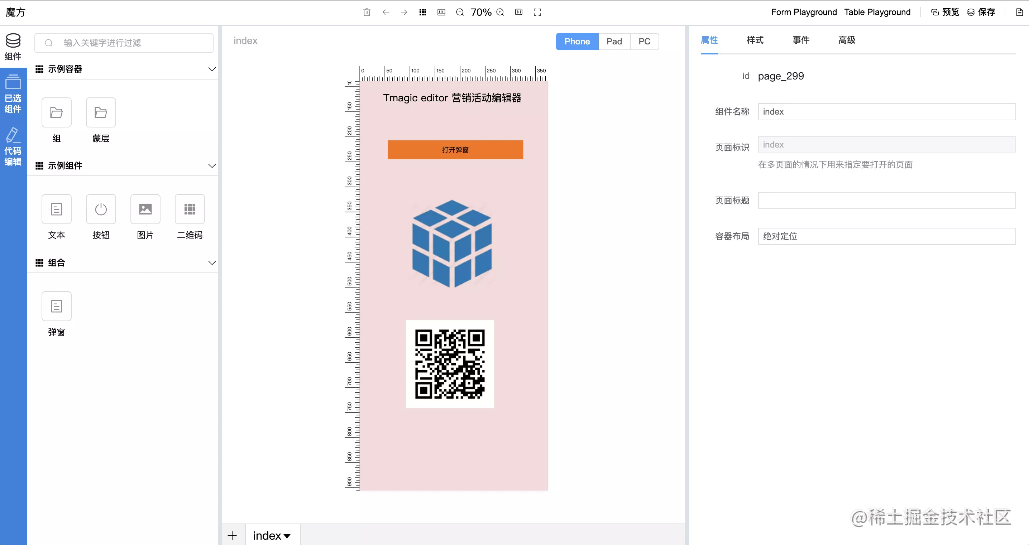Select the 组 group container component
Image resolution: width=1029 pixels, height=545 pixels.
pos(56,120)
